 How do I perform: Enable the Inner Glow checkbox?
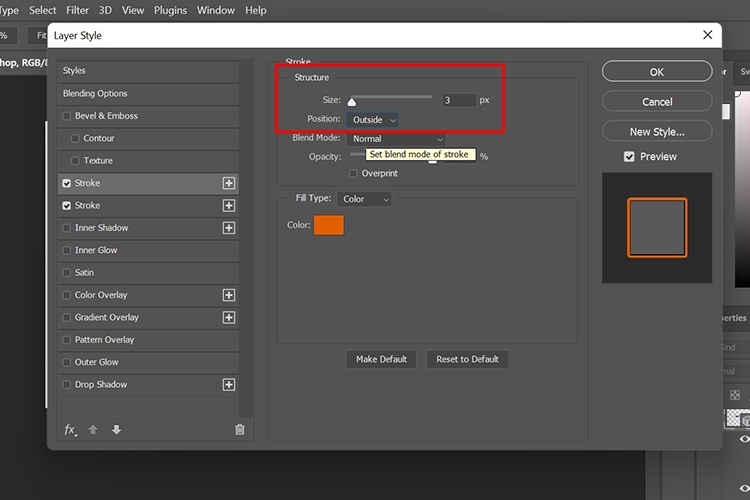click(66, 250)
